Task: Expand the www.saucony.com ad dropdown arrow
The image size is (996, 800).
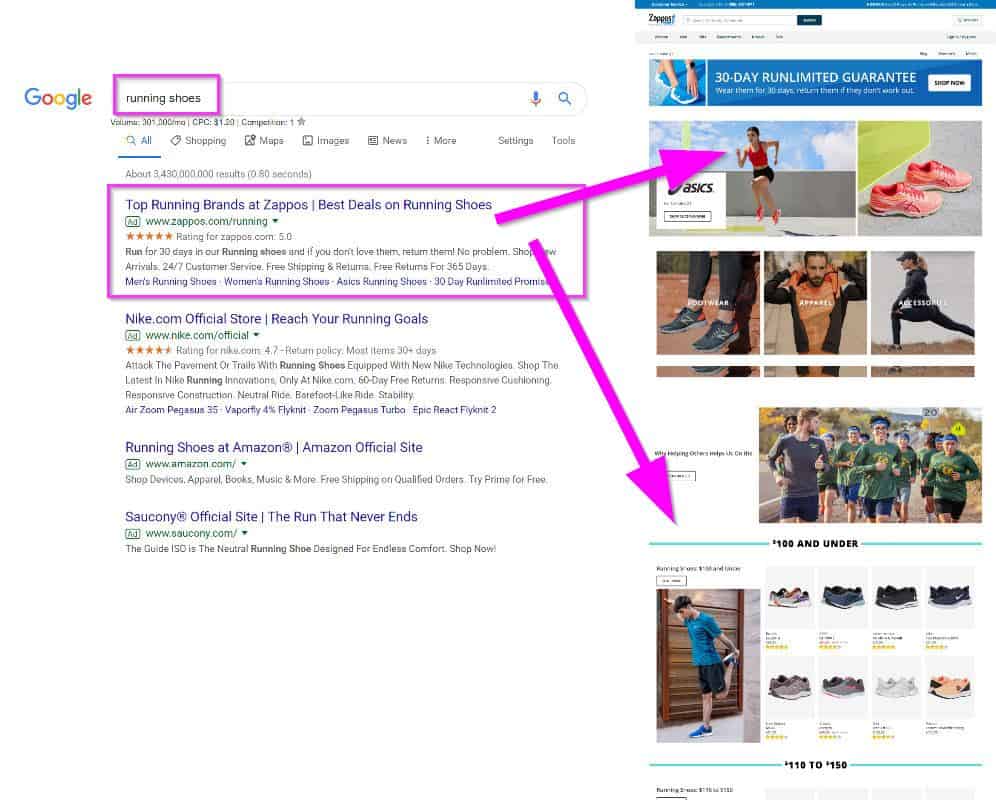Action: click(245, 533)
